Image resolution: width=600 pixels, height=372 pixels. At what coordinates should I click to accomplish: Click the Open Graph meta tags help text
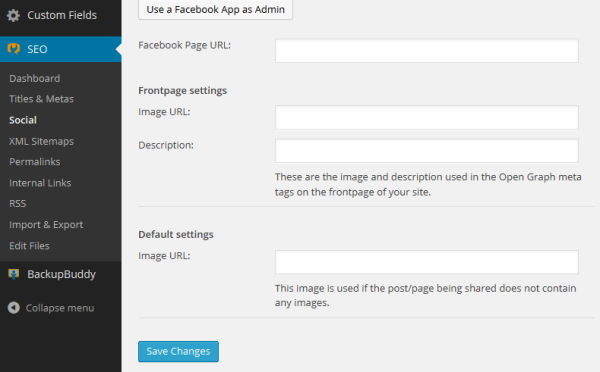coord(428,184)
